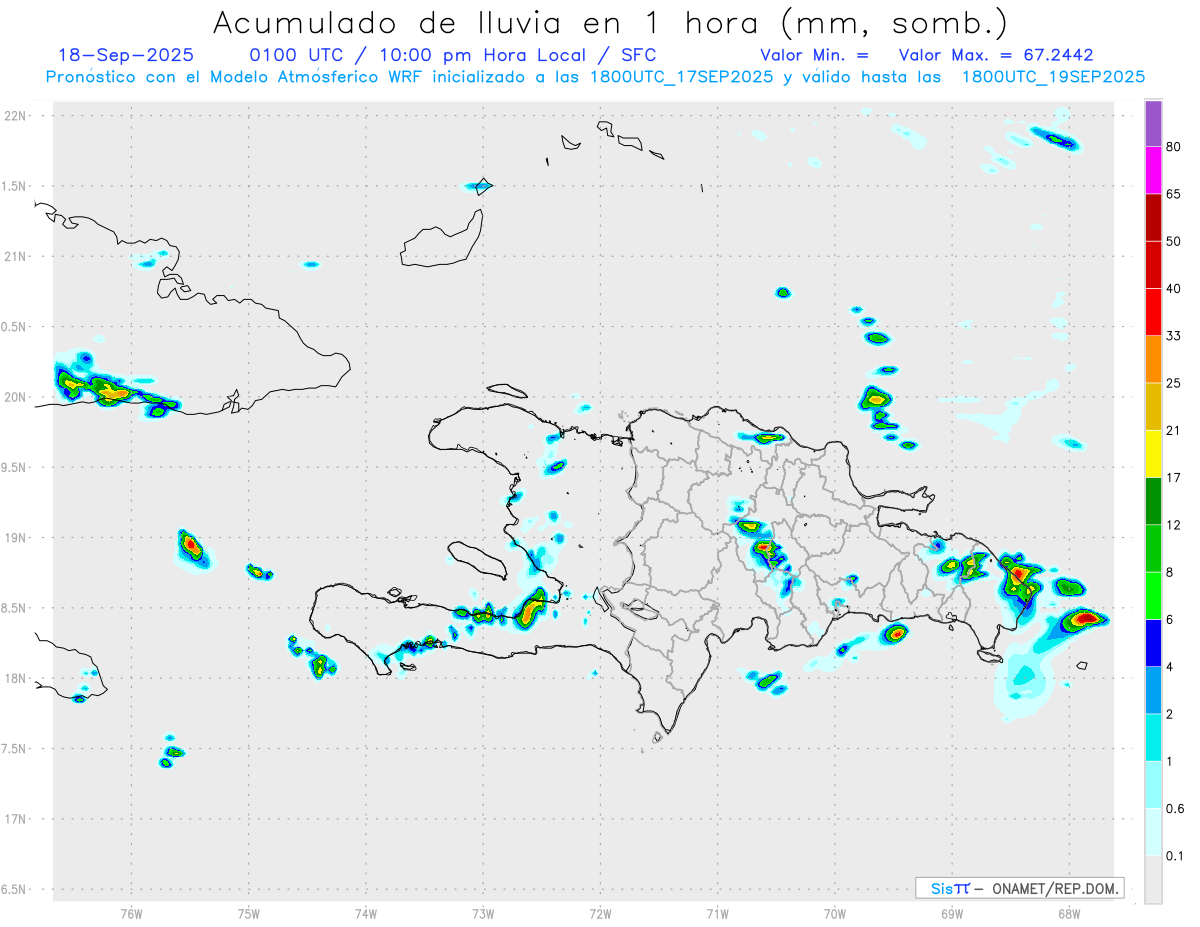Click the 'Pronóstico con el Modelo Atmosférico WRF' line
Viewport: 1200px width, 927px height.
(x=596, y=77)
